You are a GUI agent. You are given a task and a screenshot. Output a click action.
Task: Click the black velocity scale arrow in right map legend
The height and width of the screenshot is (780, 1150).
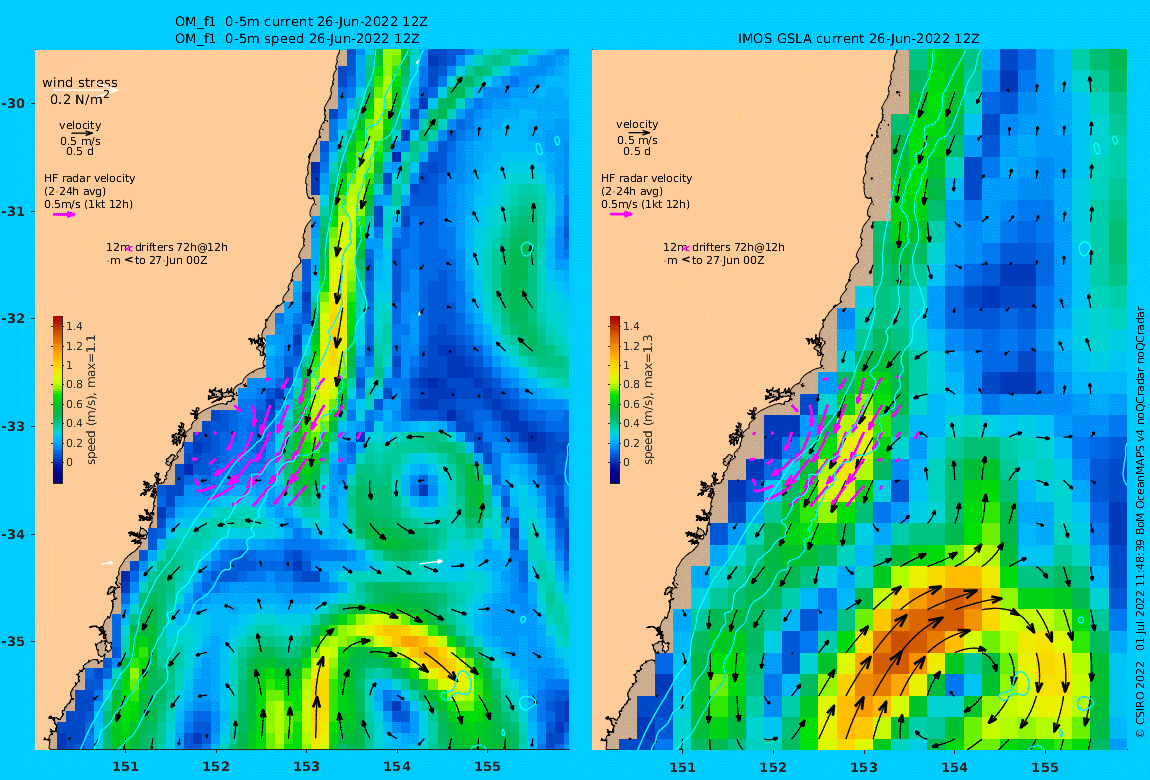638,133
